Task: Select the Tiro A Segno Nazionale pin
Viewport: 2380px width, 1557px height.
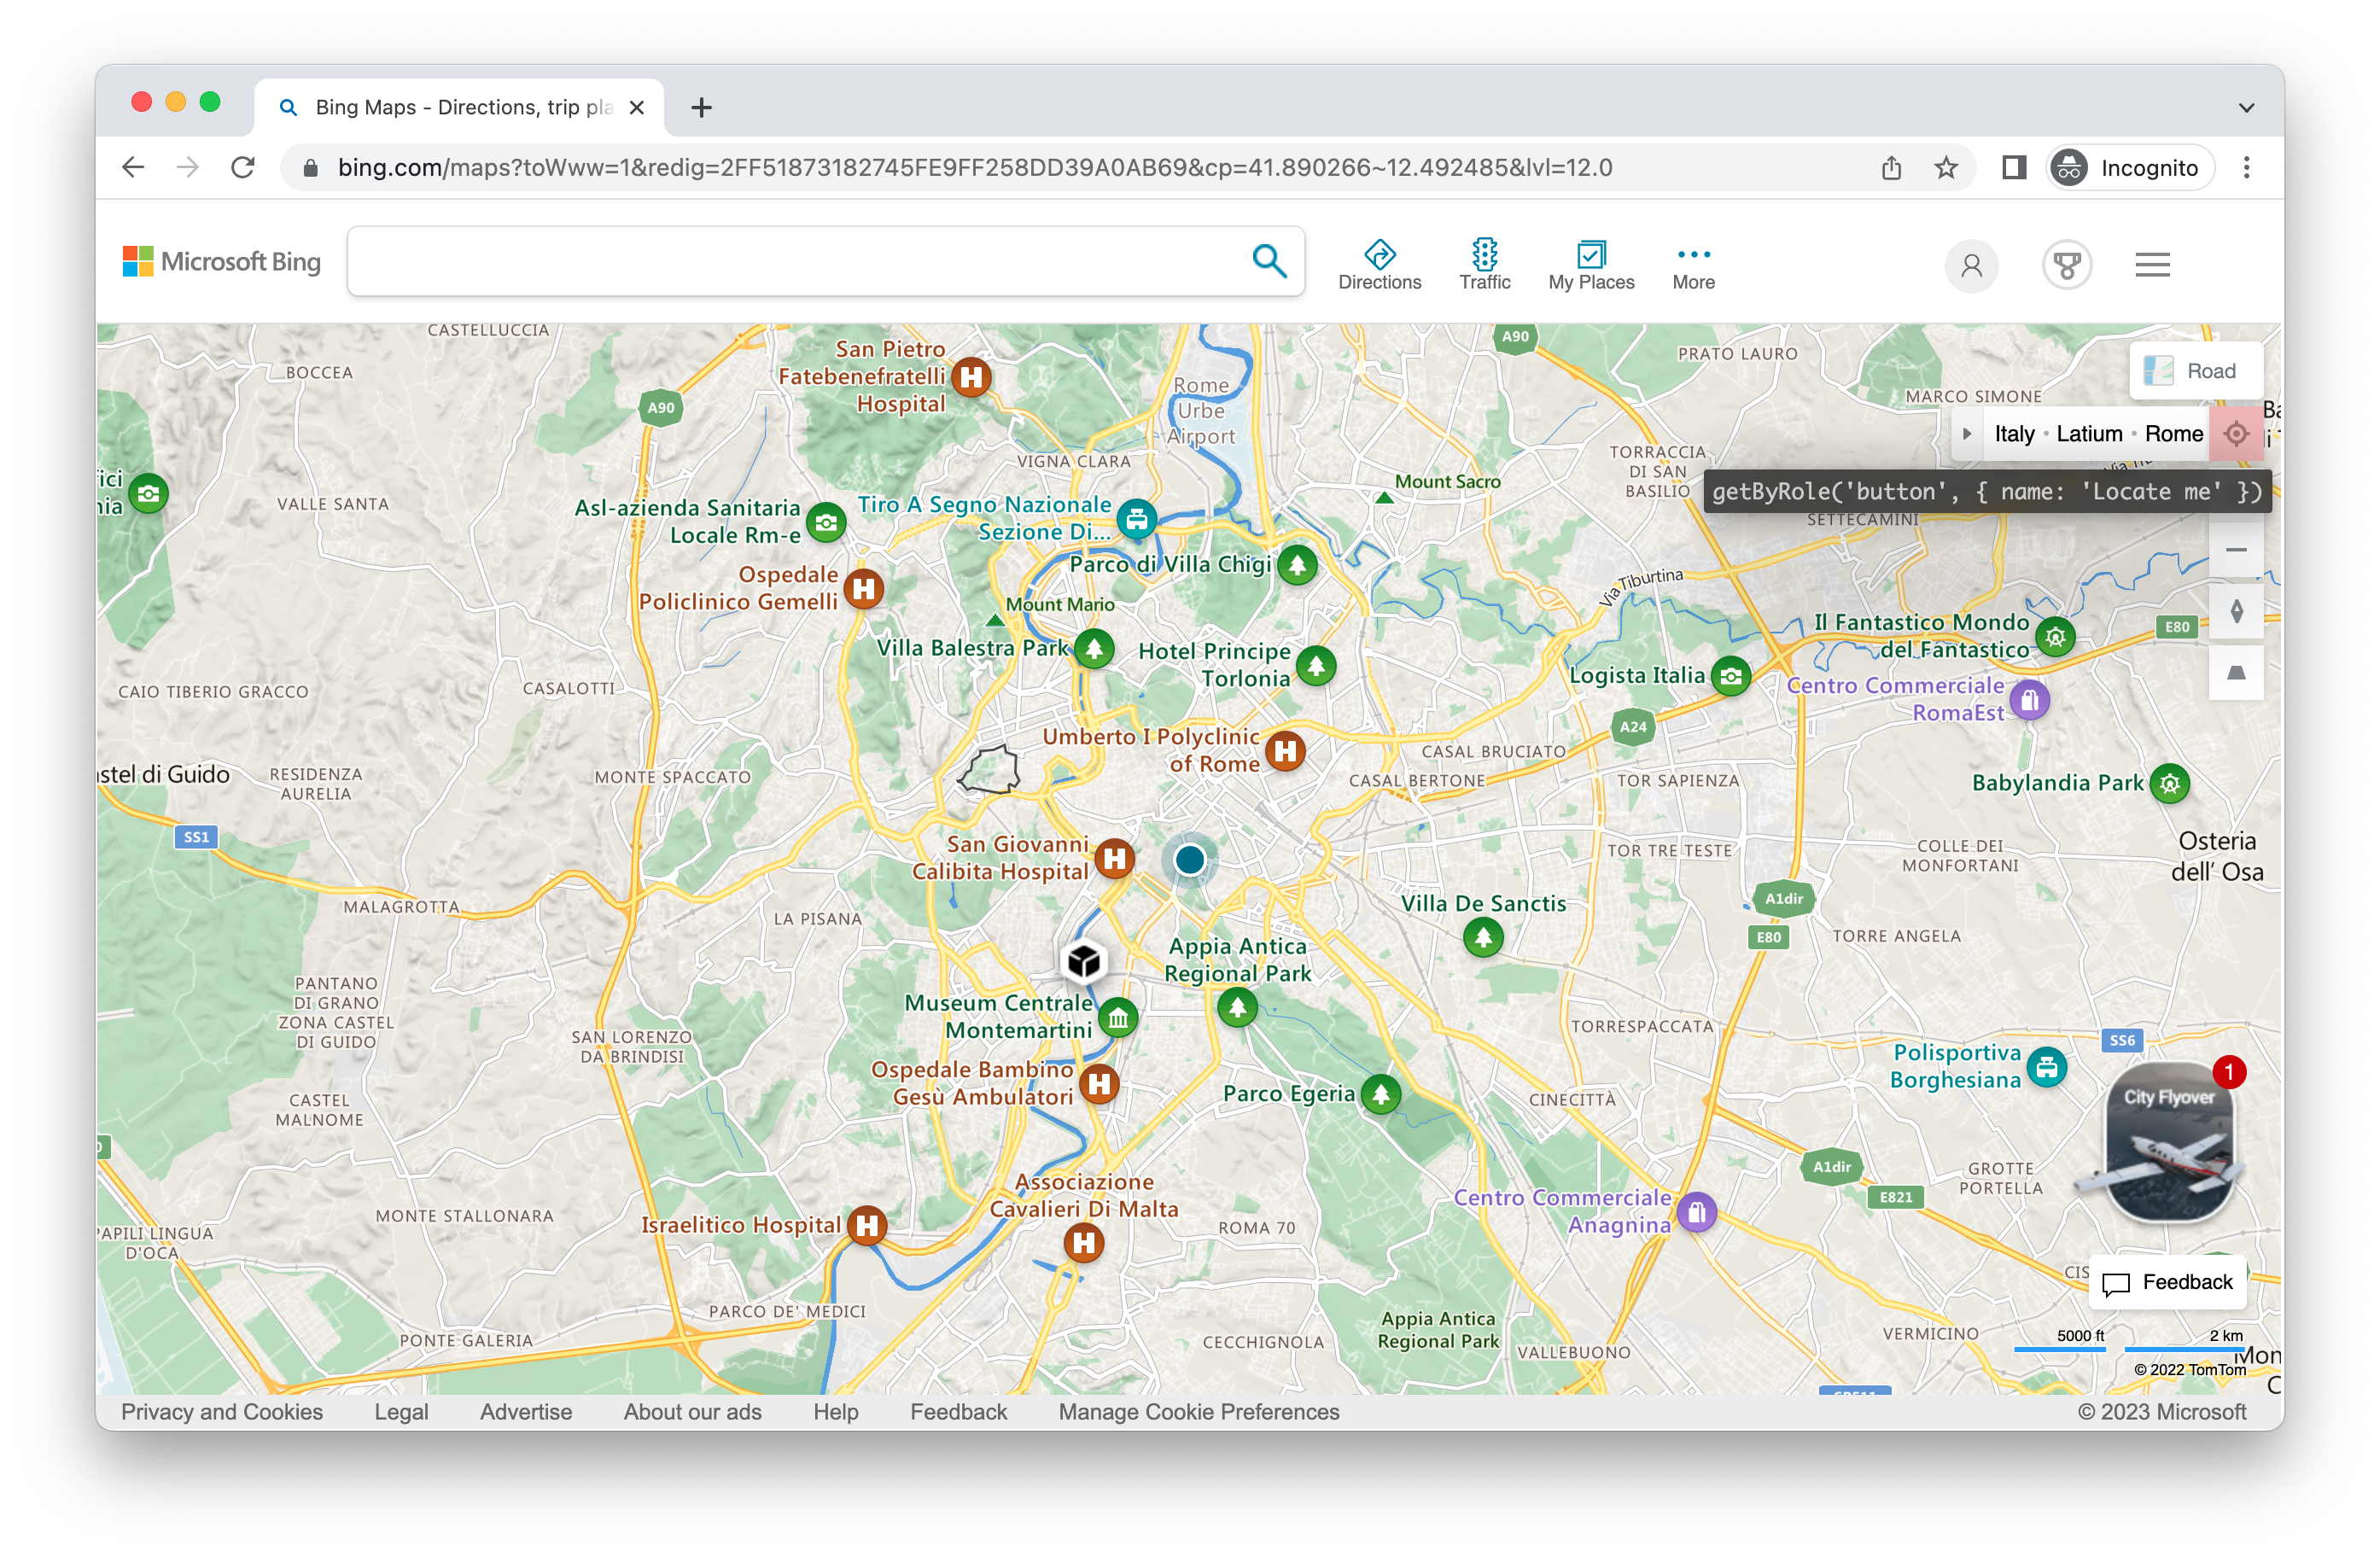Action: pyautogui.click(x=1136, y=519)
